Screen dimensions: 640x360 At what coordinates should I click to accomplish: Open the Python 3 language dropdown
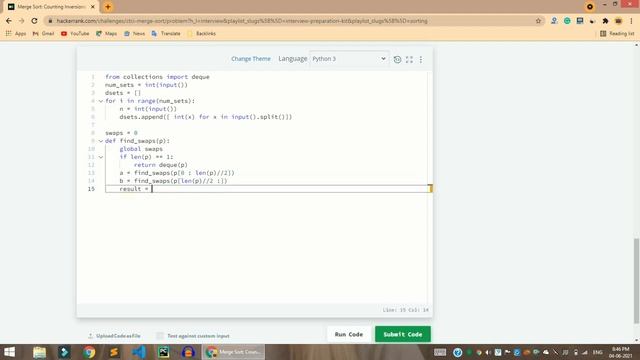coord(349,59)
